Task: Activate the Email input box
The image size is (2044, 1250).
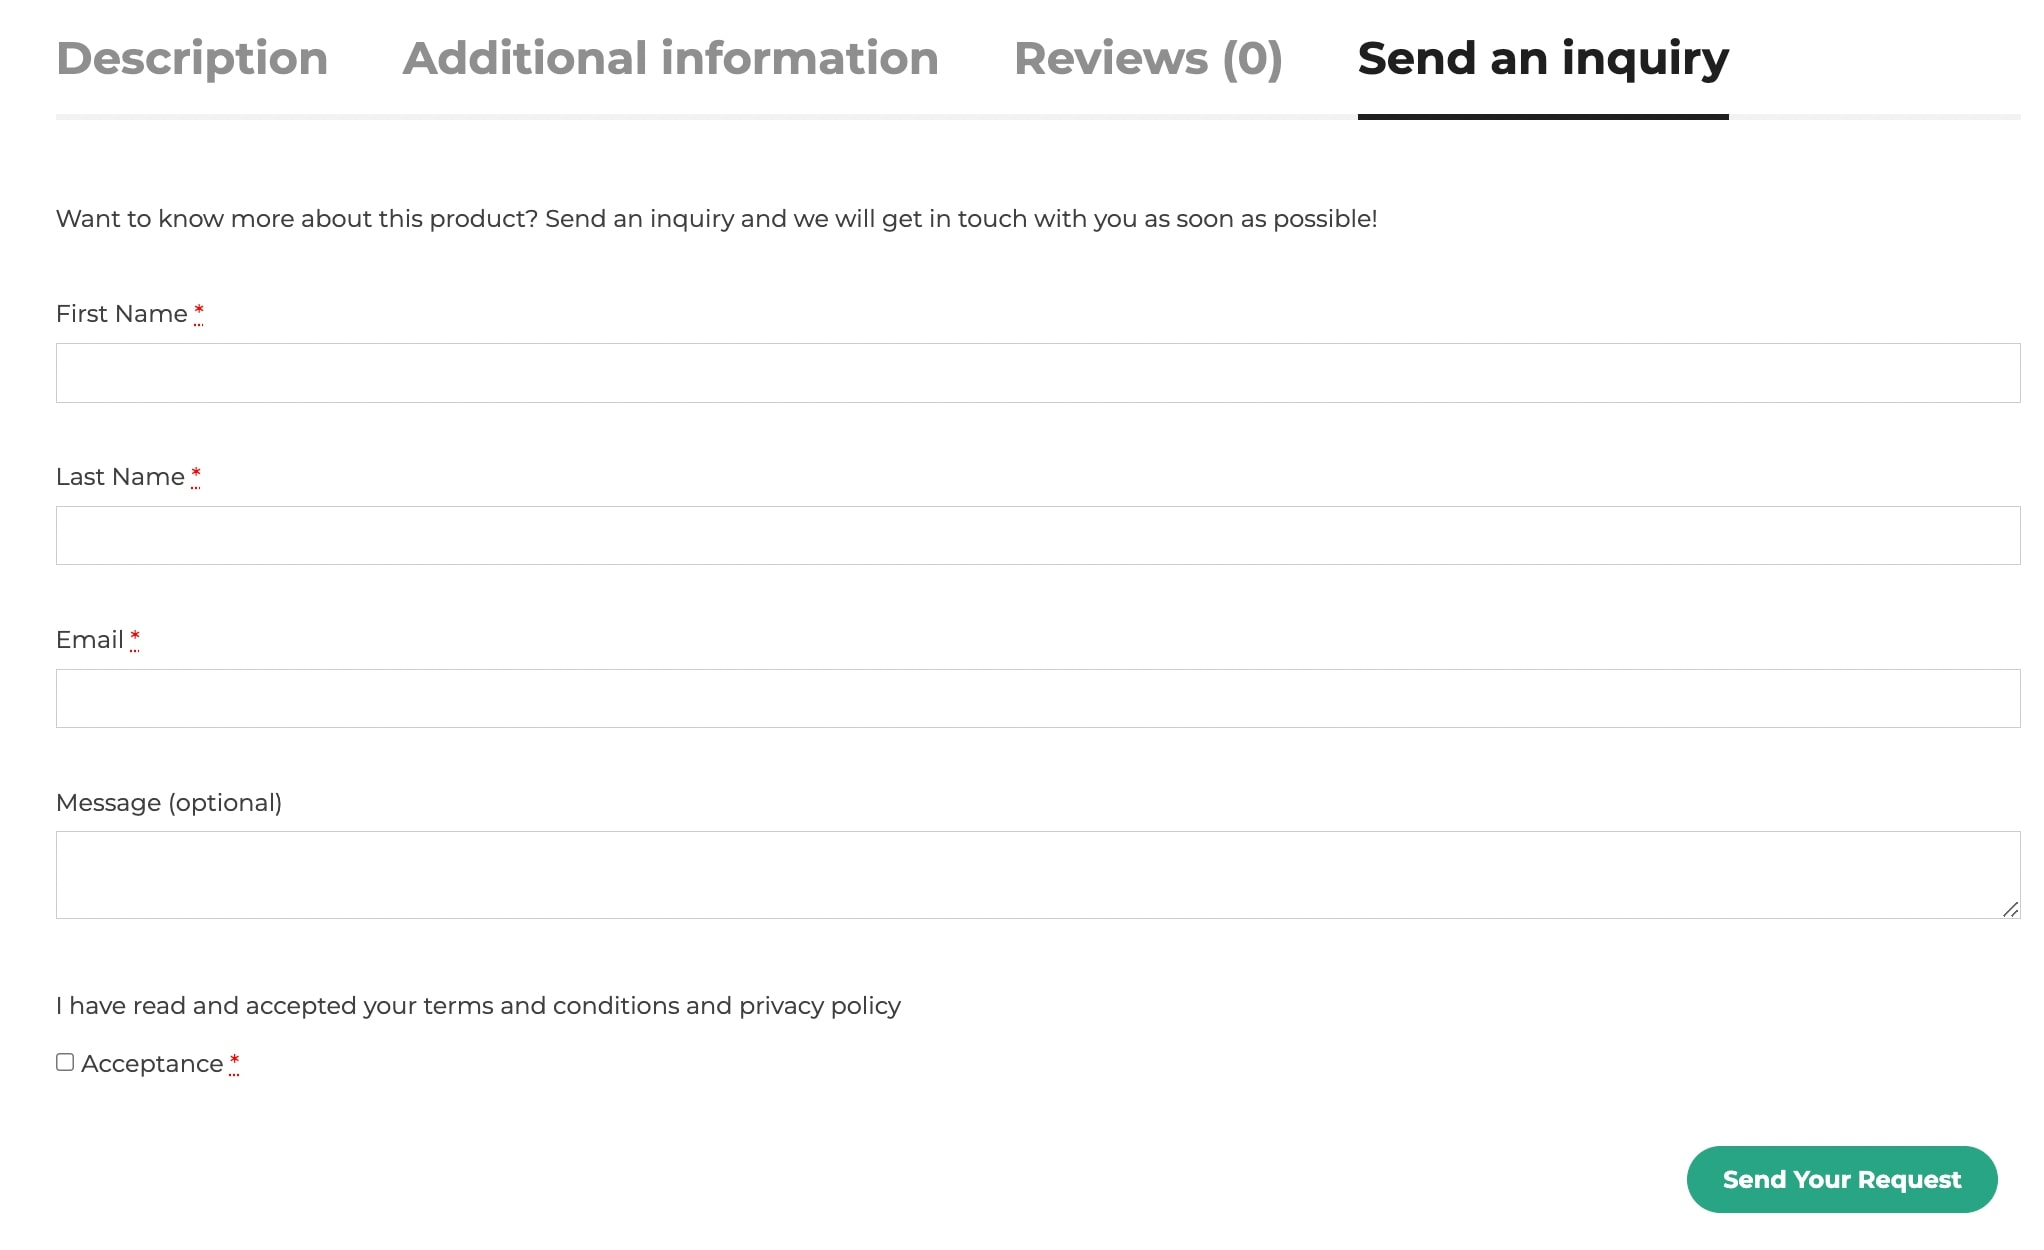Action: click(1038, 698)
